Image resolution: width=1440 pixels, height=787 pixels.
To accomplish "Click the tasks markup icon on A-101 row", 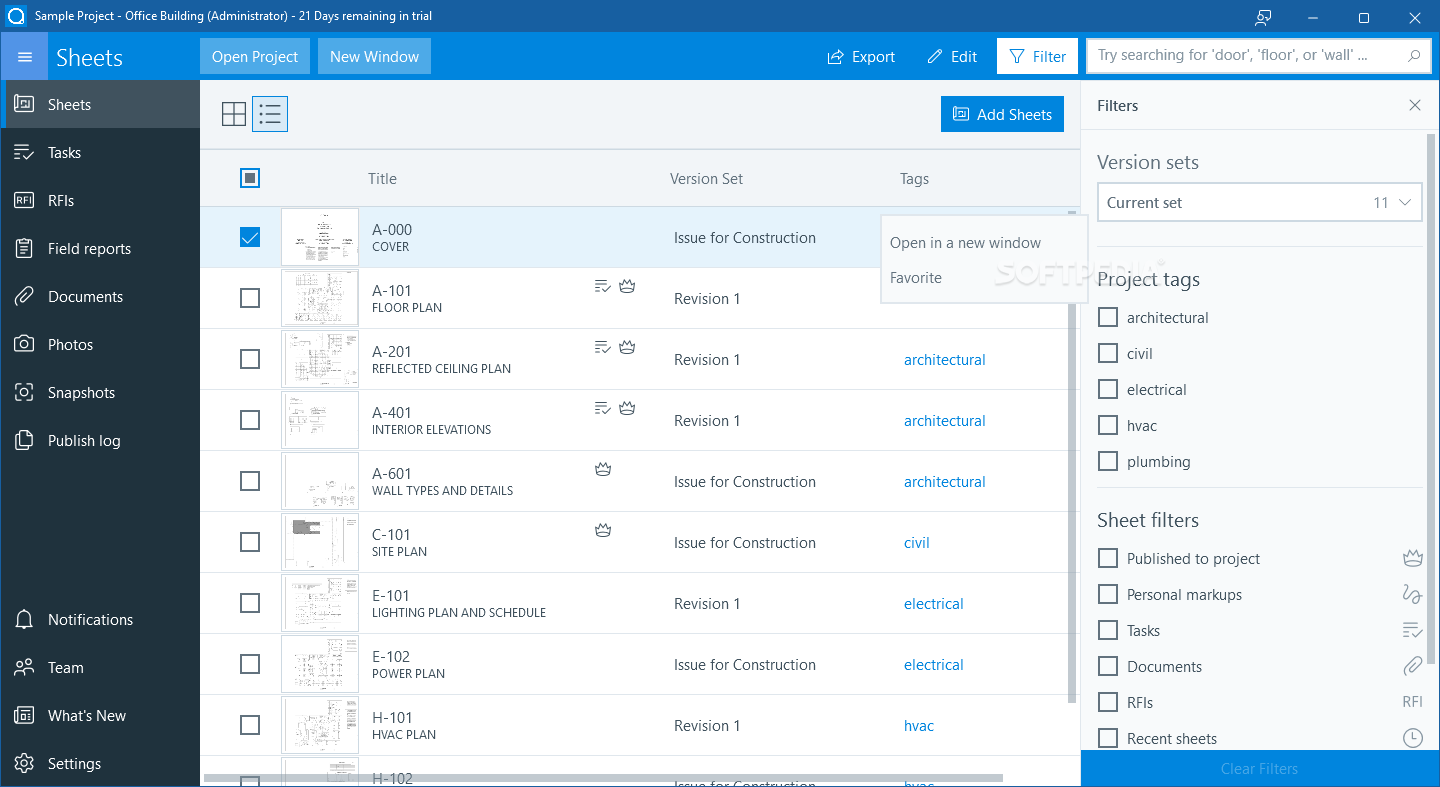I will 601,285.
